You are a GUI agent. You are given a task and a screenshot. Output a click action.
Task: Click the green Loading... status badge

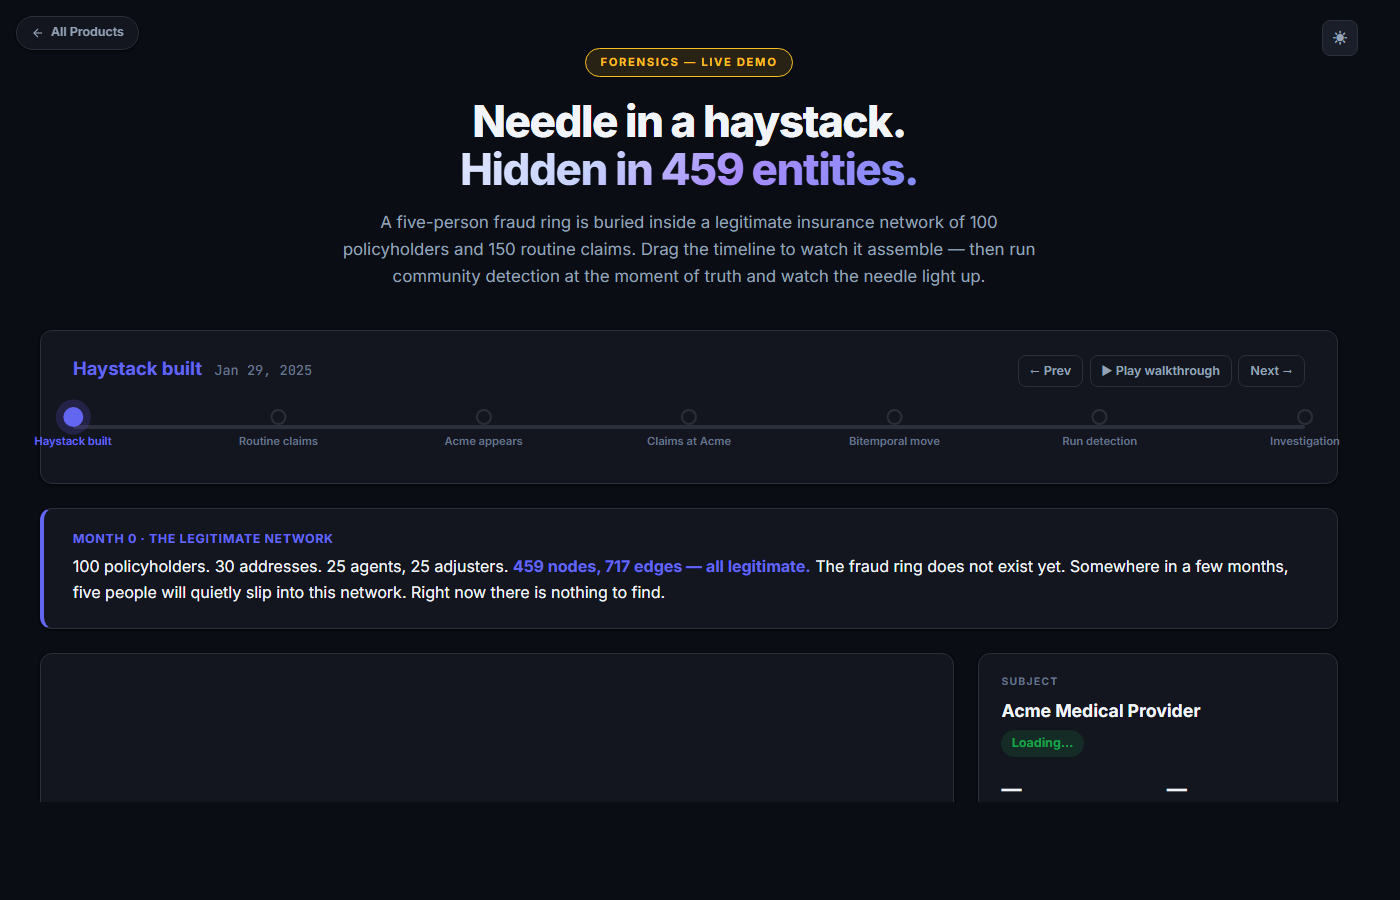tap(1042, 743)
